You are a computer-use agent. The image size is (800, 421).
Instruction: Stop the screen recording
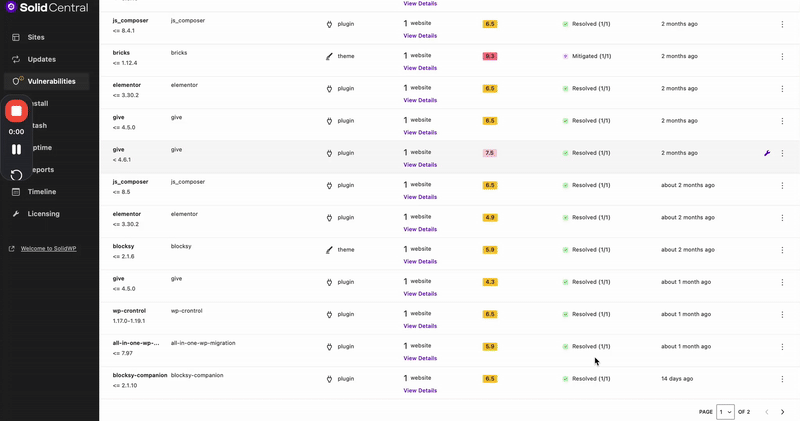[x=16, y=111]
